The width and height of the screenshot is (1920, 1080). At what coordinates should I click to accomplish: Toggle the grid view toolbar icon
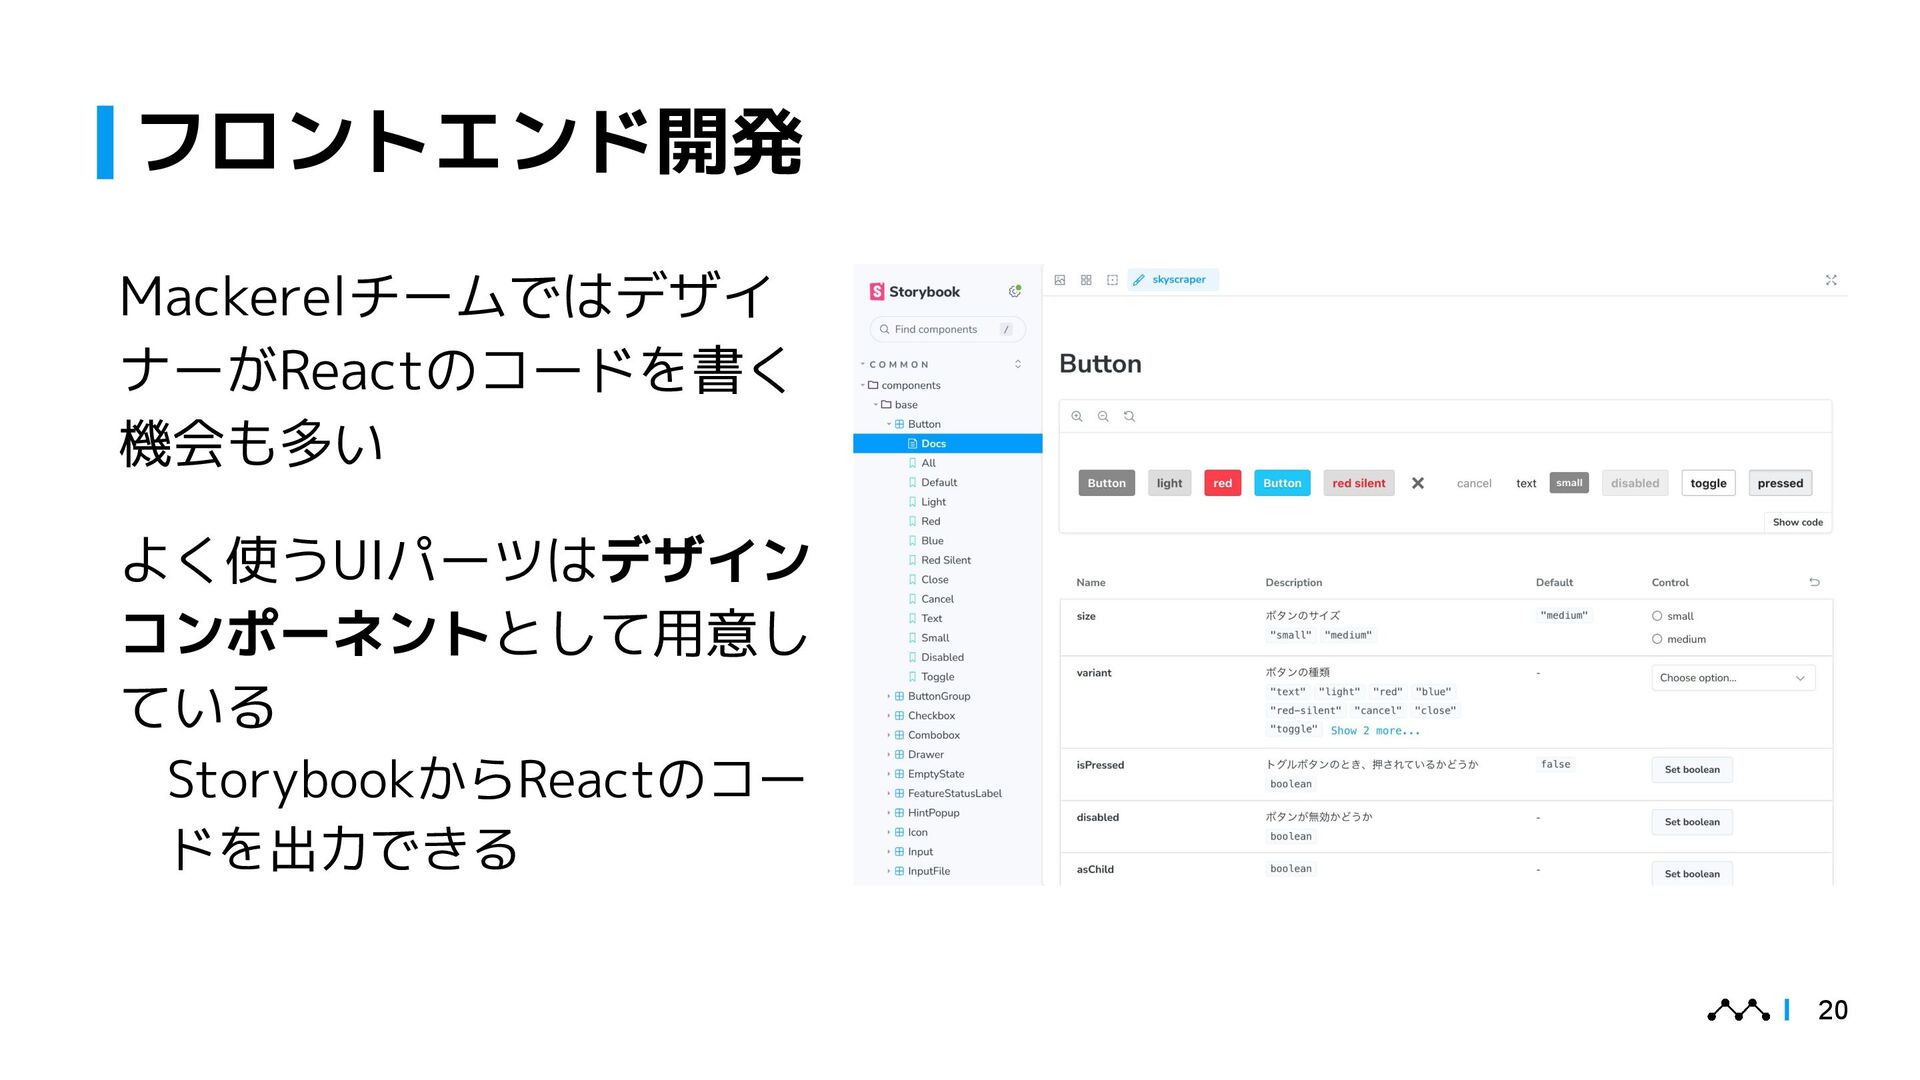[x=1086, y=280]
